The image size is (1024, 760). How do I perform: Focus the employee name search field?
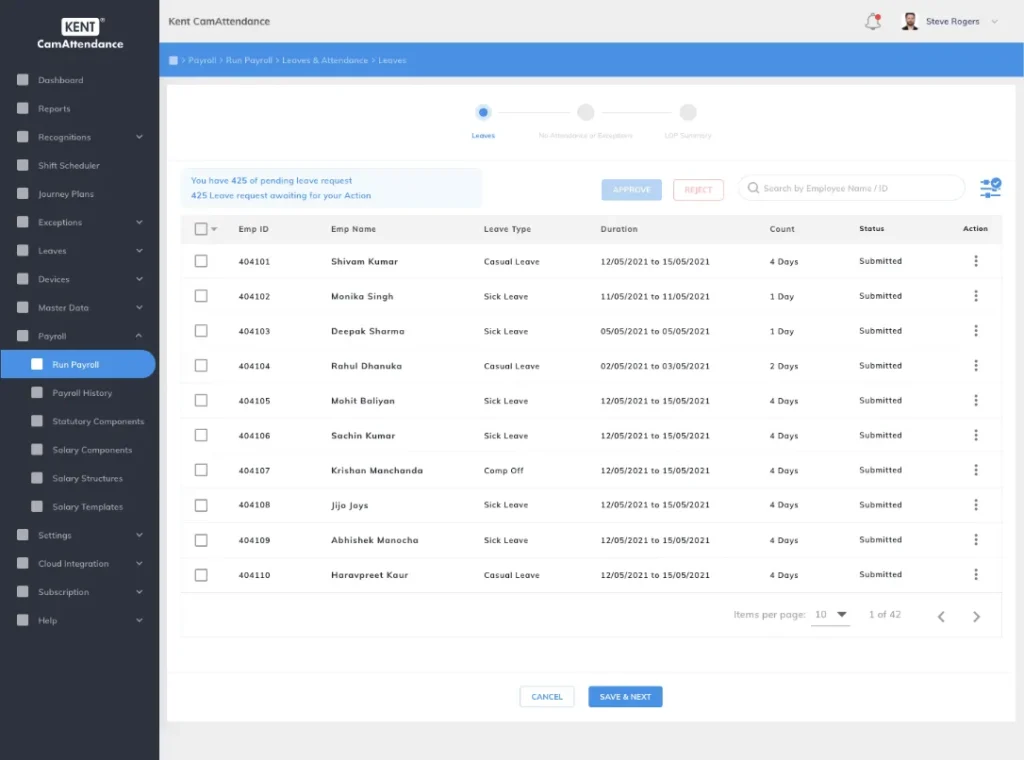pyautogui.click(x=852, y=188)
